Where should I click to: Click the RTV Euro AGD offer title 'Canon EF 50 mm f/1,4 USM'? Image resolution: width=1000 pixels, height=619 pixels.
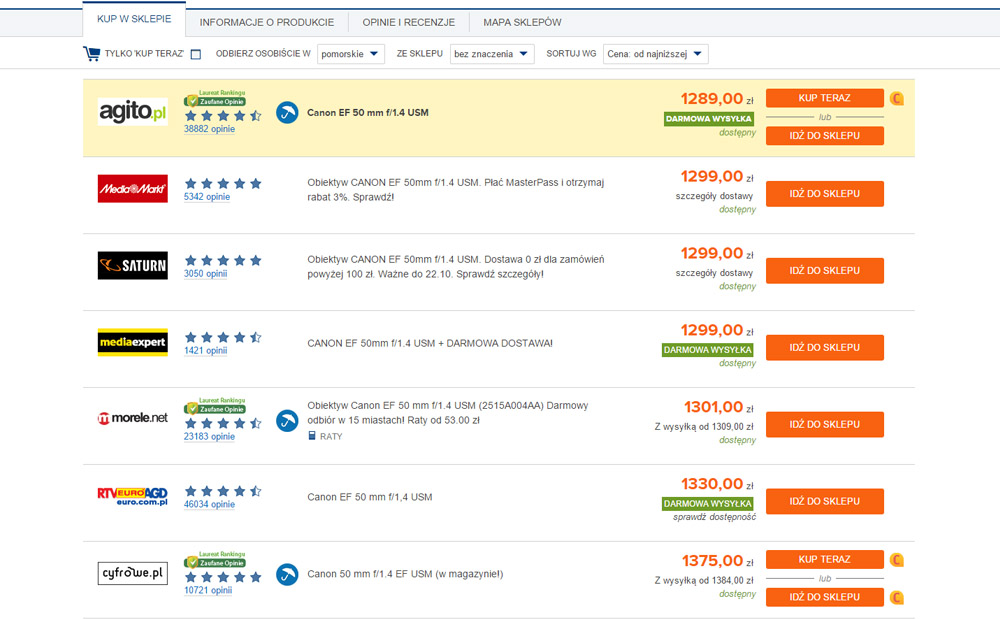click(370, 497)
